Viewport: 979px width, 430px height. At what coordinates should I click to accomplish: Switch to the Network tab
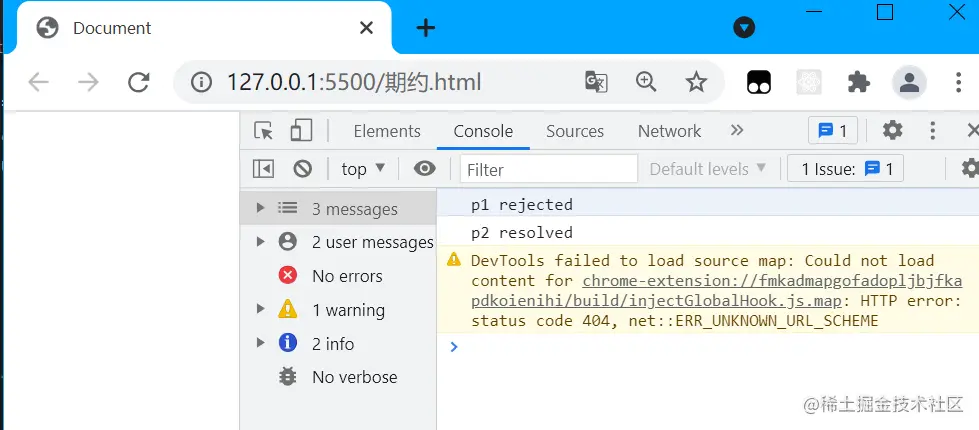(x=669, y=131)
